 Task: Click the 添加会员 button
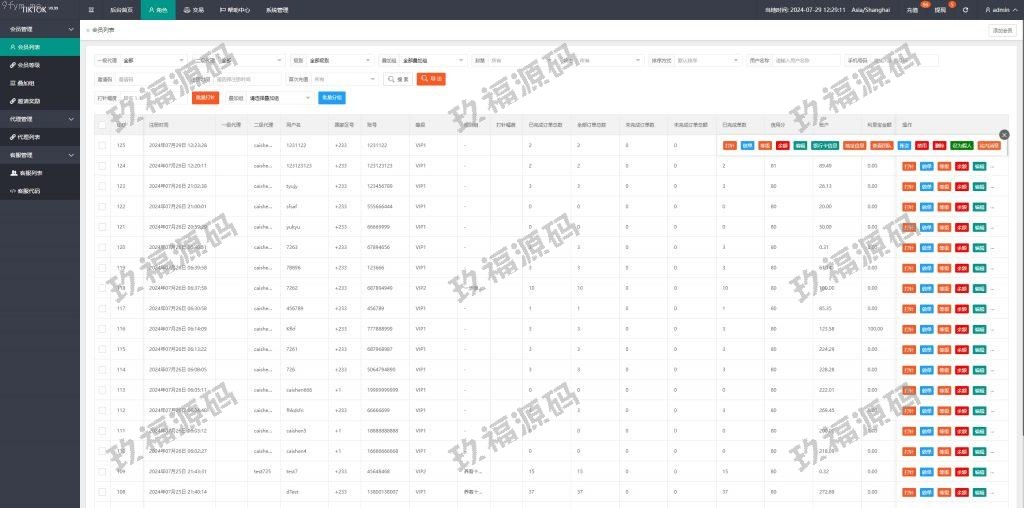(x=1001, y=31)
